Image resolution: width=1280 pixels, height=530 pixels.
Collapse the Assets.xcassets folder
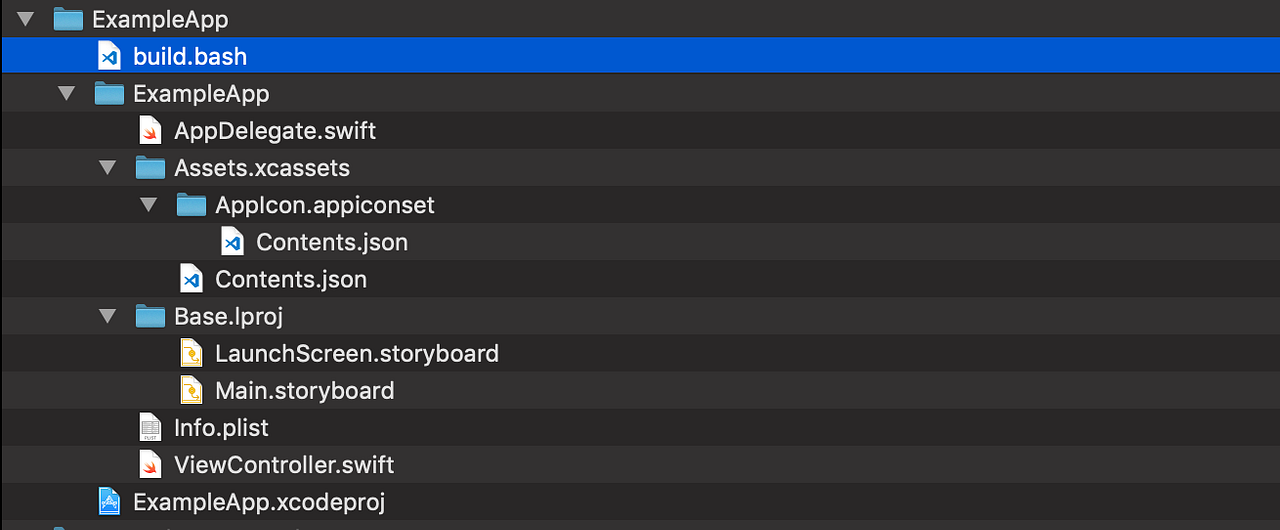108,167
